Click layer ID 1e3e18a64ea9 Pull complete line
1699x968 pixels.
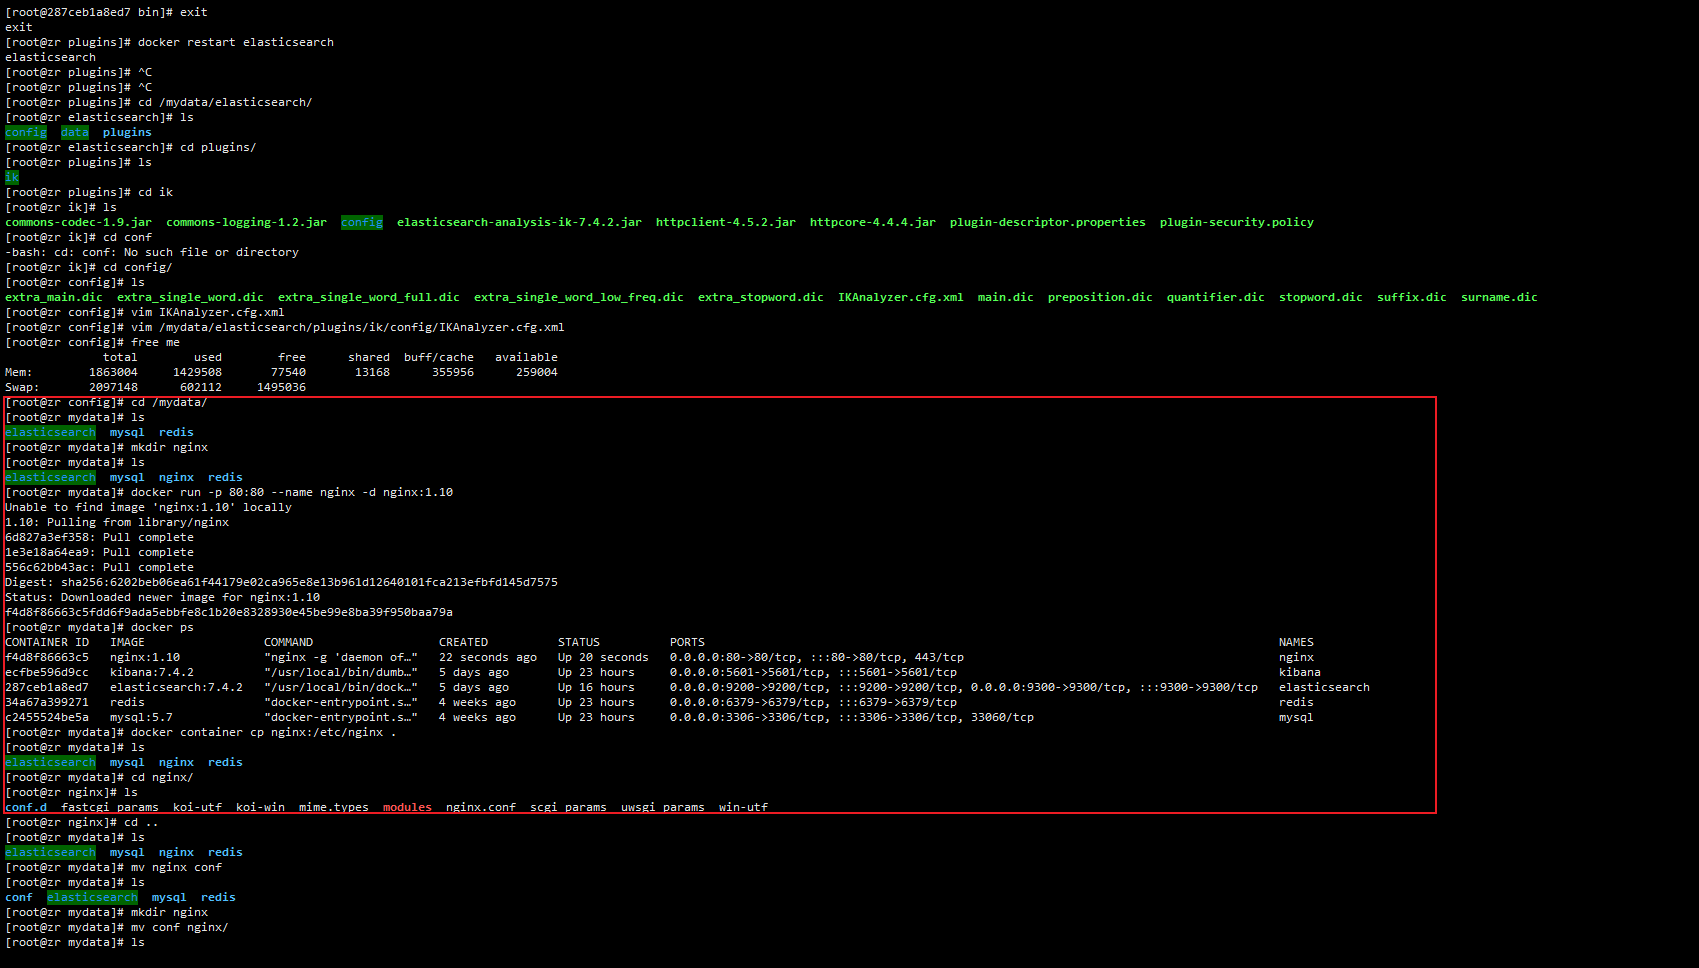point(99,552)
